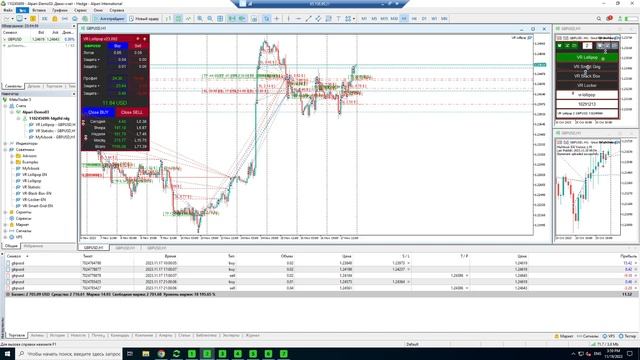The width and height of the screenshot is (640, 360).
Task: Click the green VR Lollipop button right panel
Action: (x=587, y=58)
